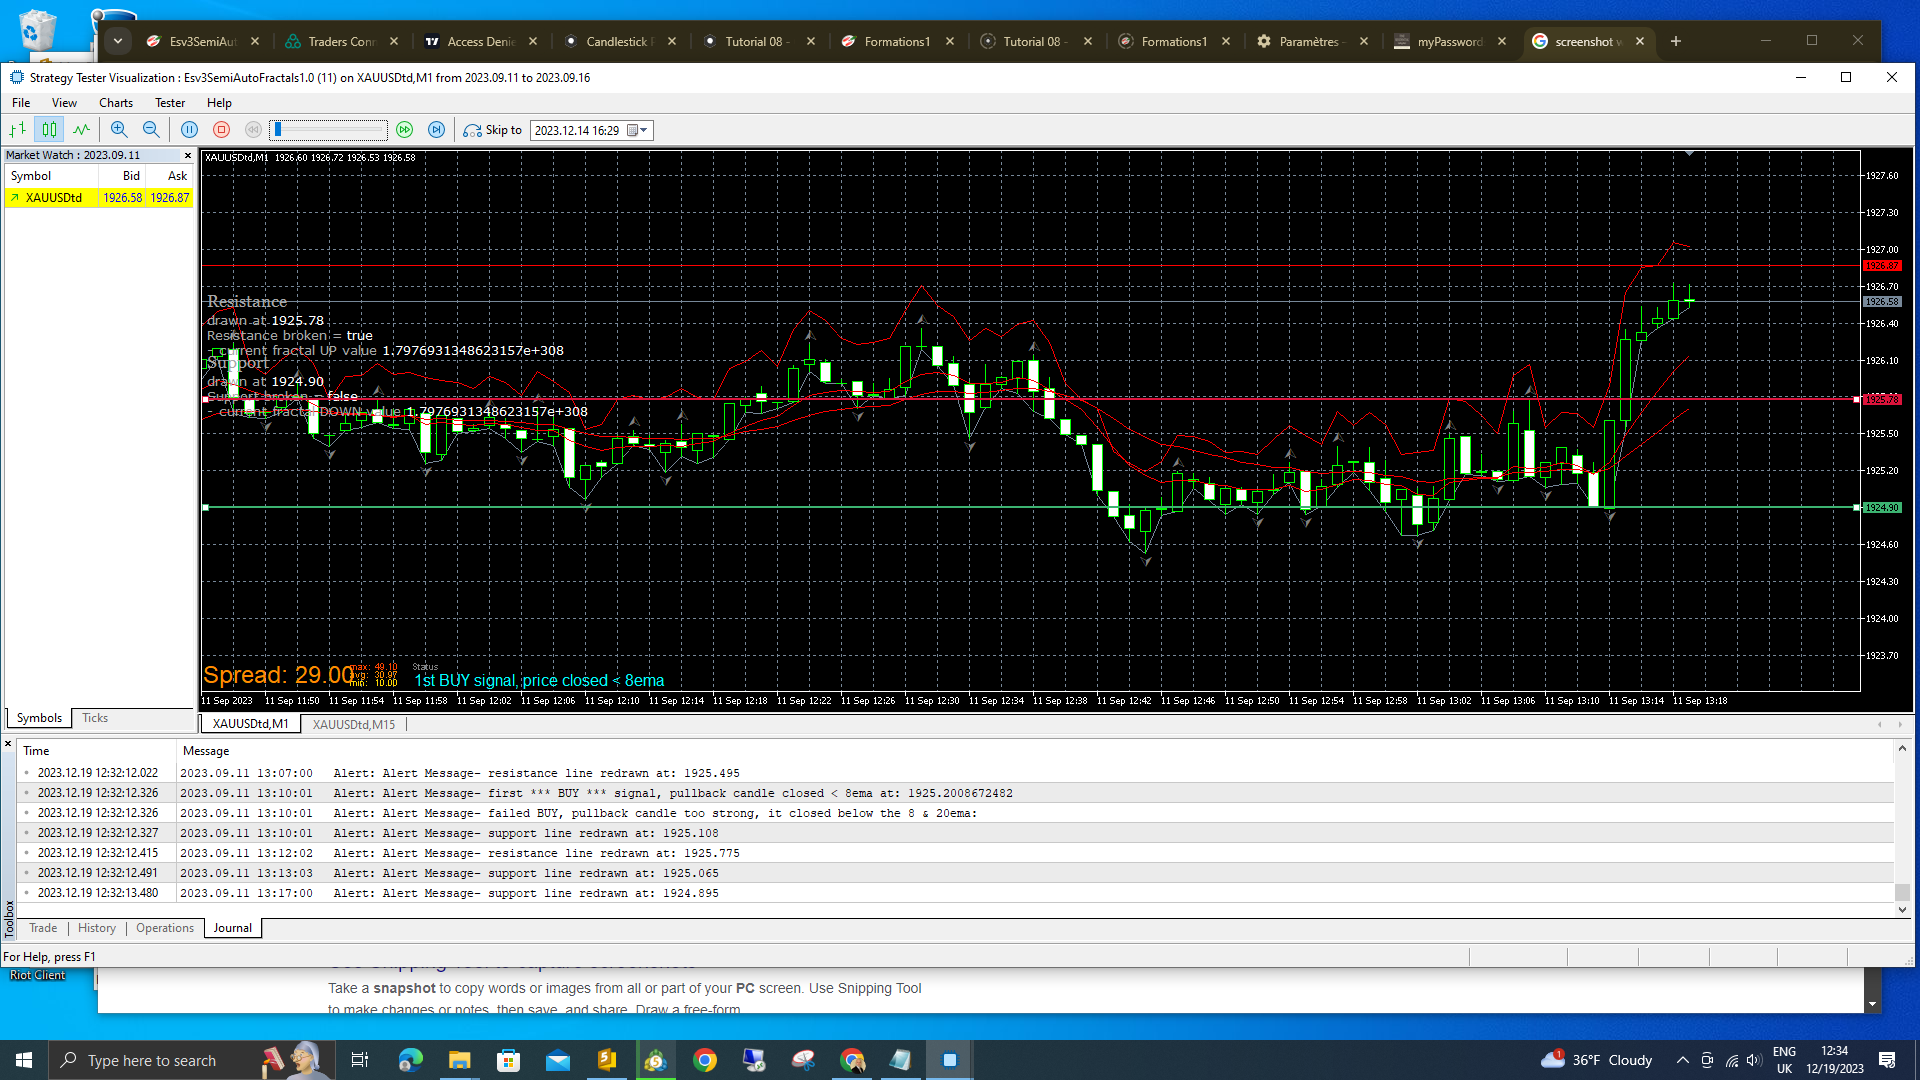The width and height of the screenshot is (1920, 1080).
Task: Select journal entry first BUY signal
Action: pos(957,793)
